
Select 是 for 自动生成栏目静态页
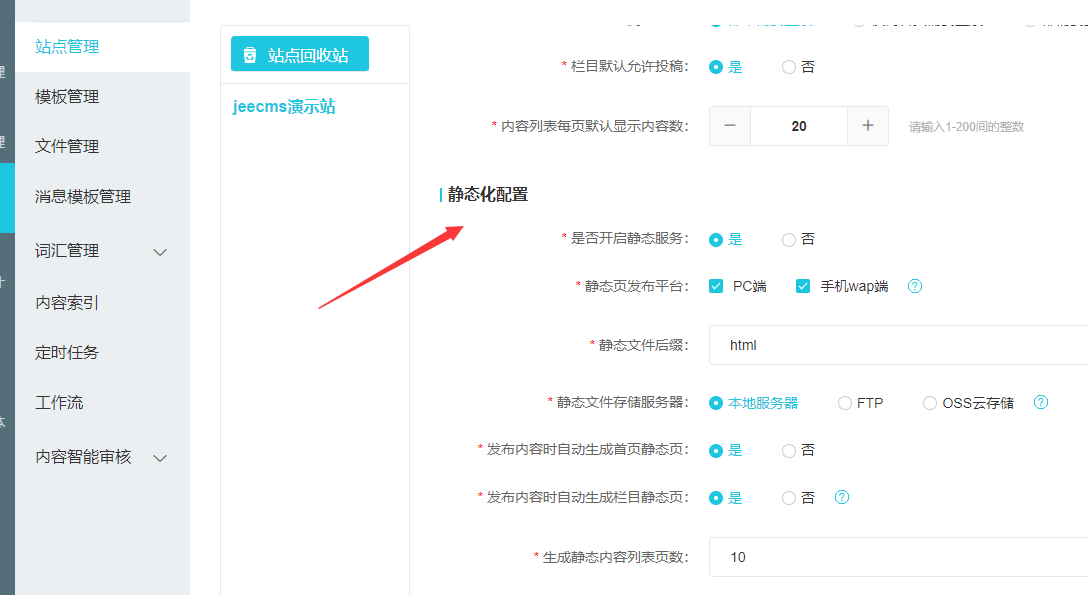pos(716,498)
